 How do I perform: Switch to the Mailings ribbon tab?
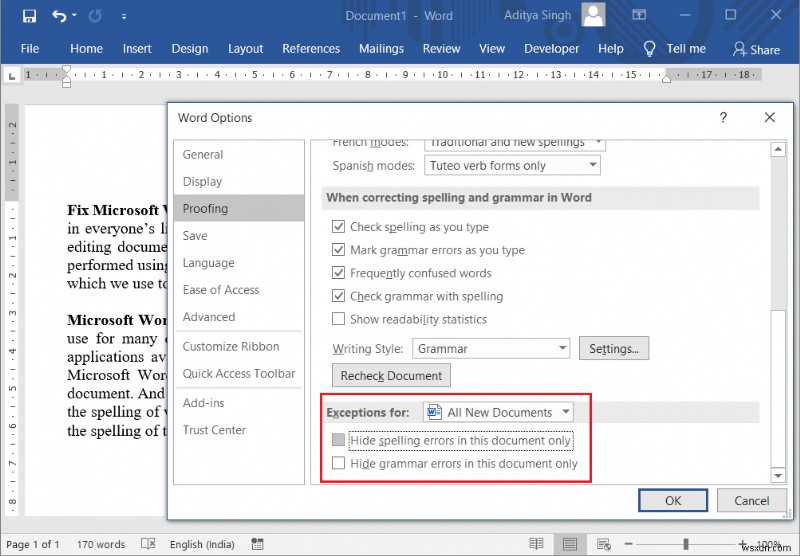(381, 49)
